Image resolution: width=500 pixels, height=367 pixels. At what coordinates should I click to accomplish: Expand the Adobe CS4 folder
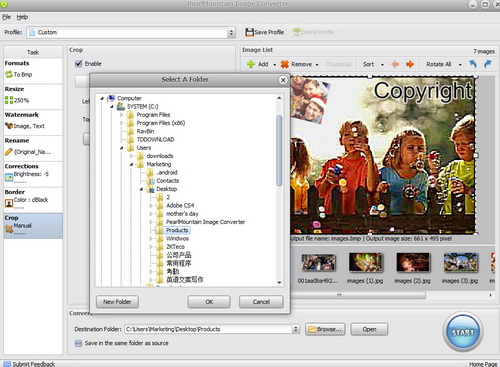tap(151, 206)
